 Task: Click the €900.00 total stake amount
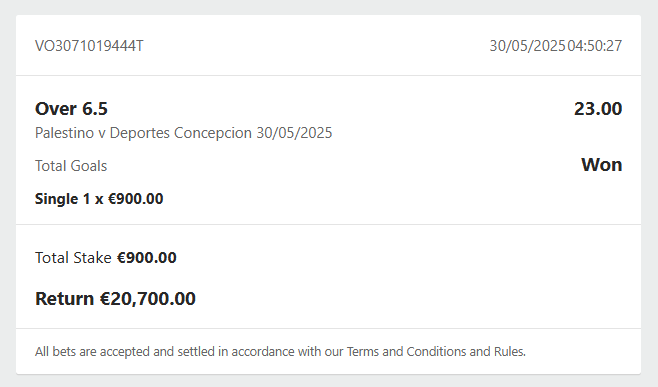(x=146, y=258)
